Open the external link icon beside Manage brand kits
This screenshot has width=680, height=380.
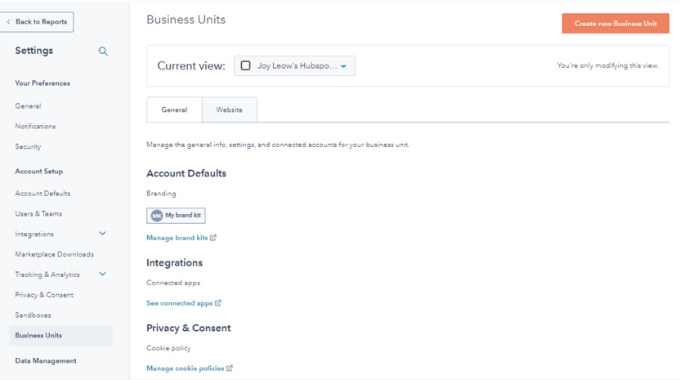213,238
